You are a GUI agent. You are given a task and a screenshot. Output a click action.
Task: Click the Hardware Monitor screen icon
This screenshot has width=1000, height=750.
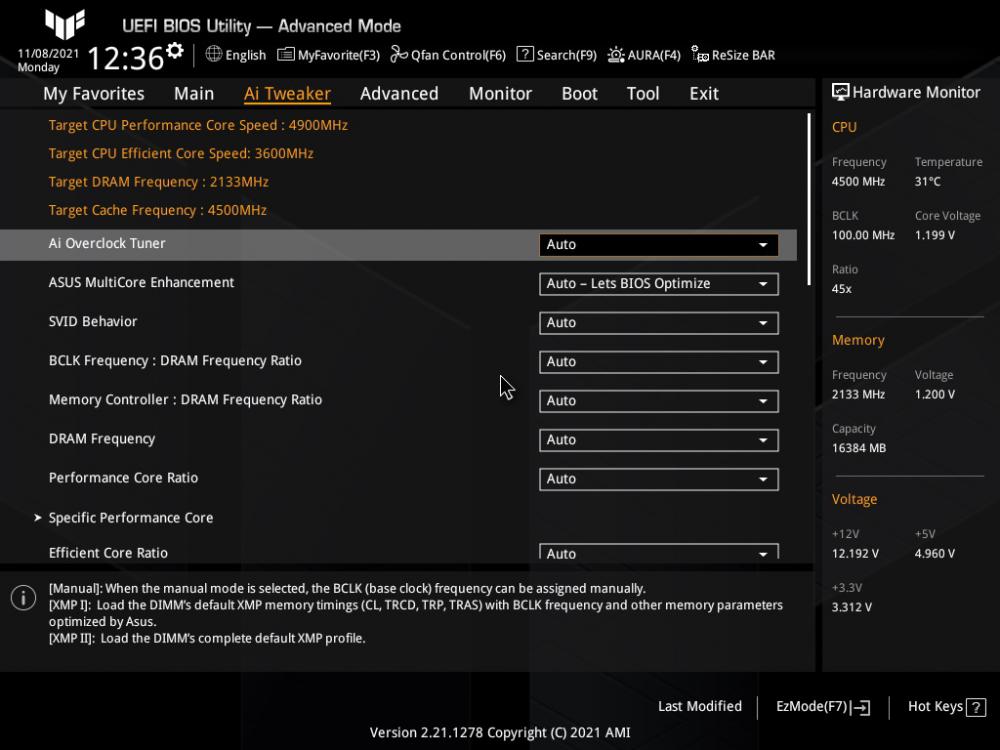(841, 92)
